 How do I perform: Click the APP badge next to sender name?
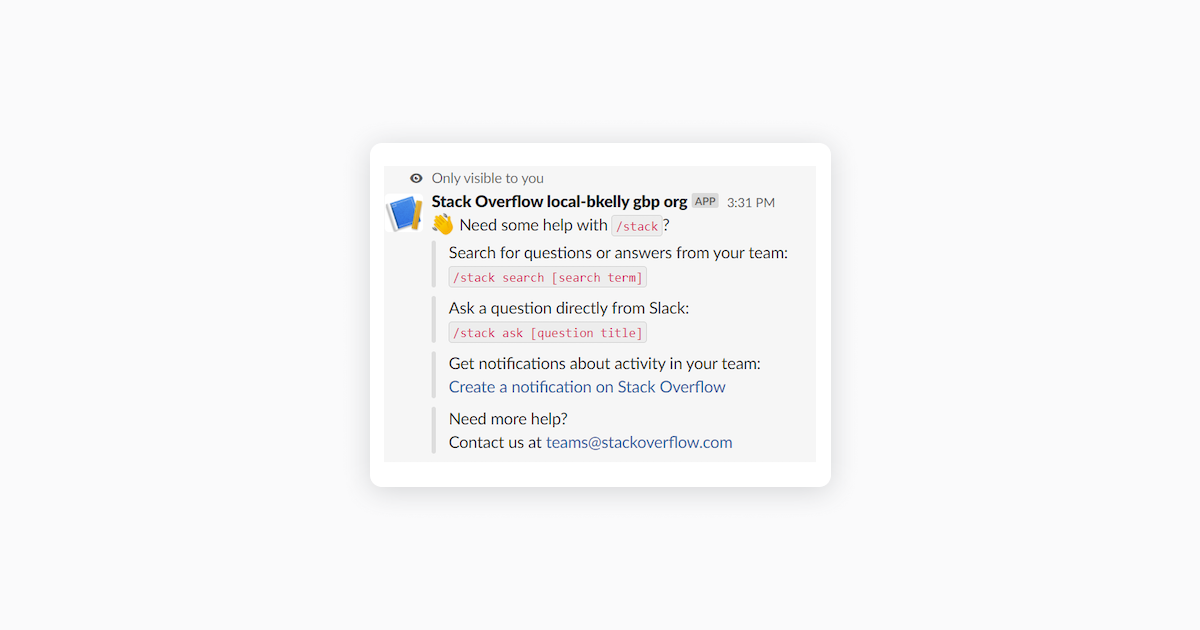pyautogui.click(x=705, y=201)
